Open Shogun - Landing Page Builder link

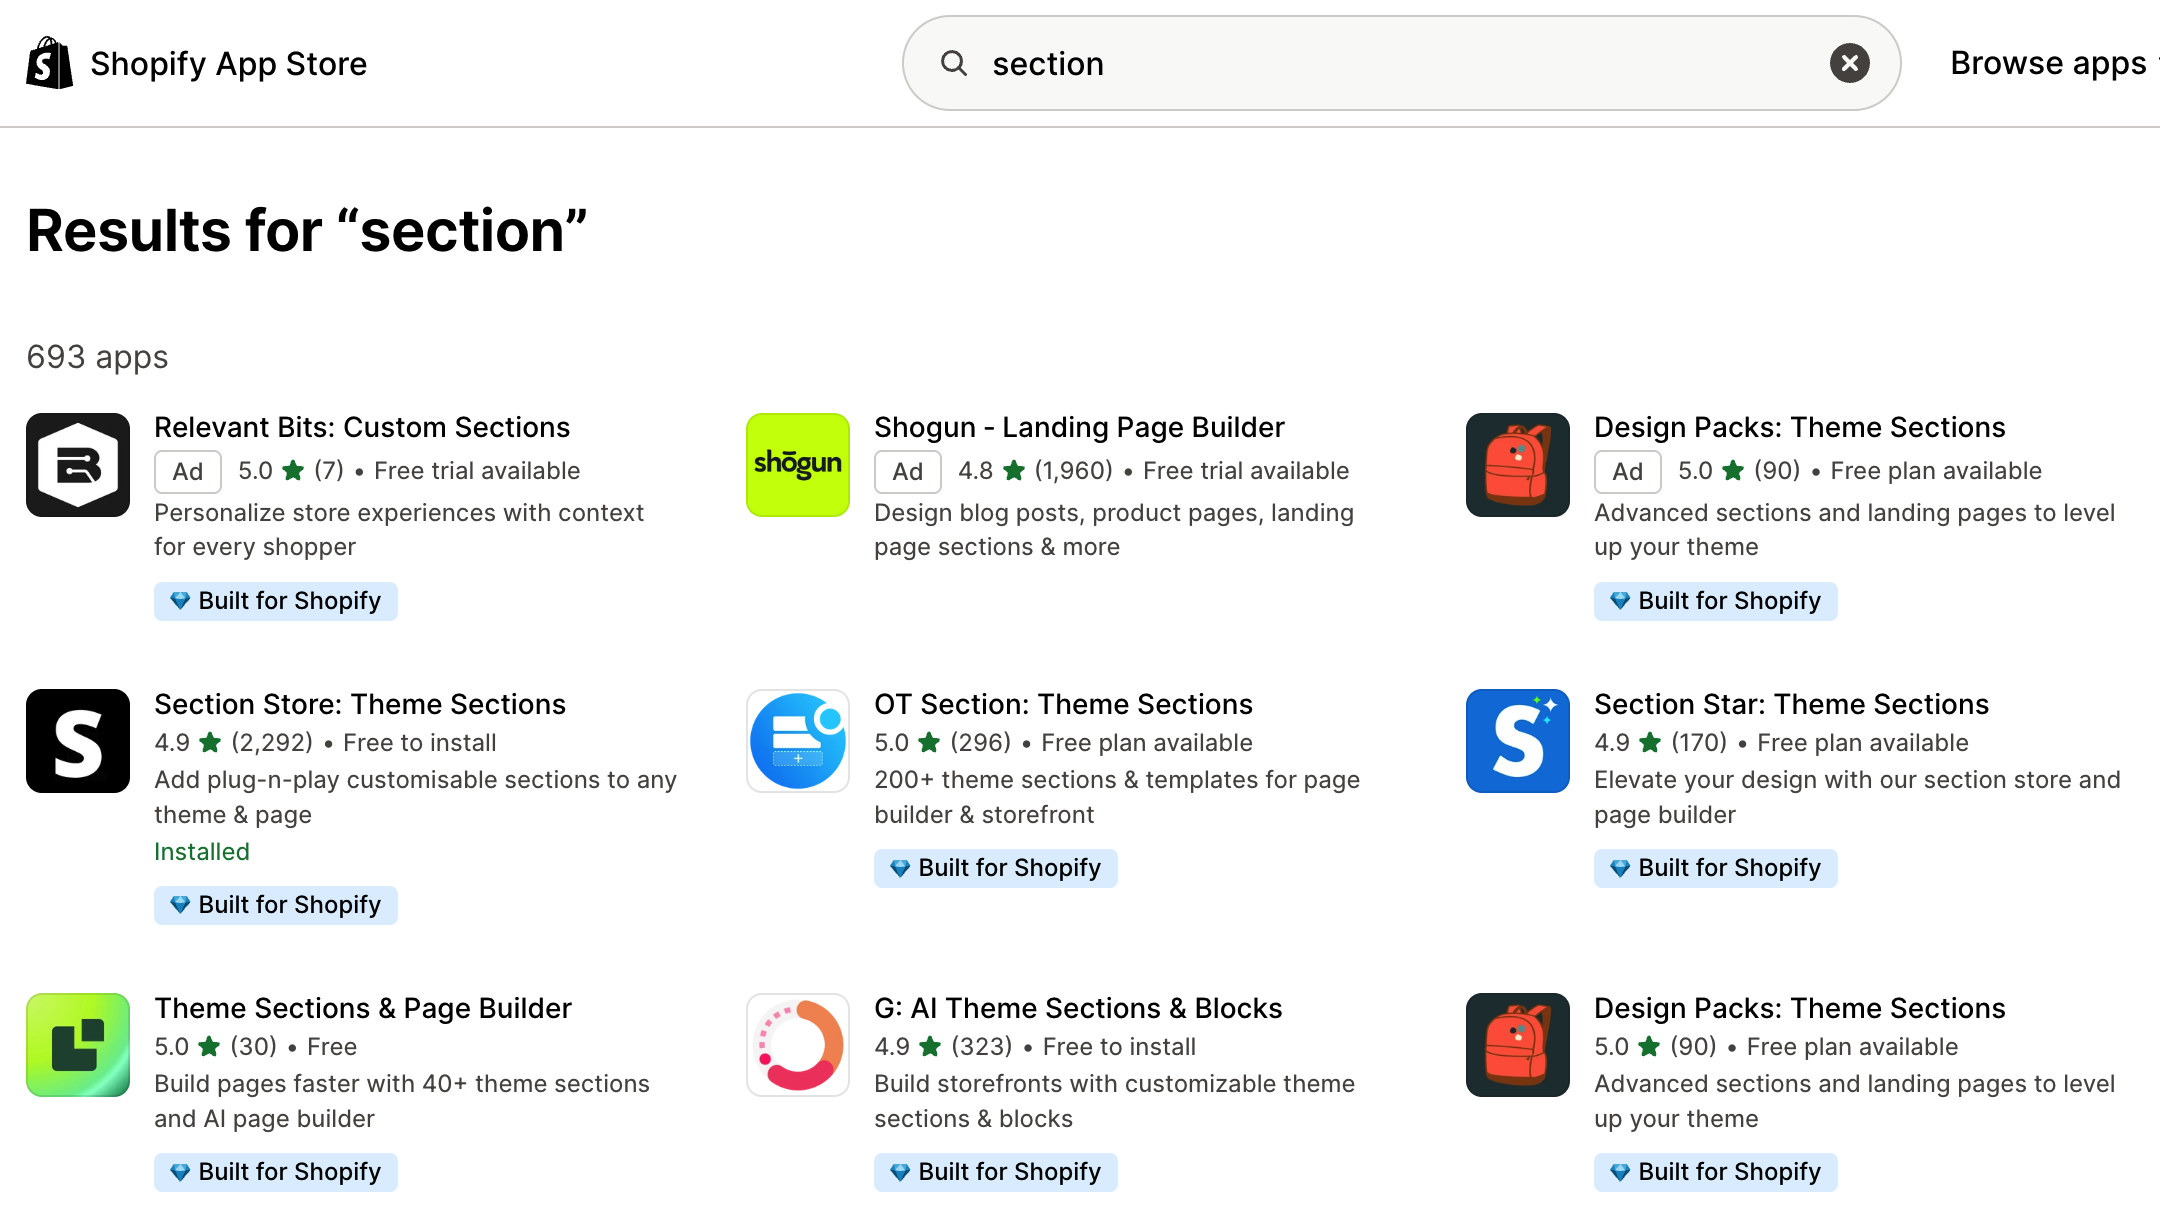coord(1079,427)
